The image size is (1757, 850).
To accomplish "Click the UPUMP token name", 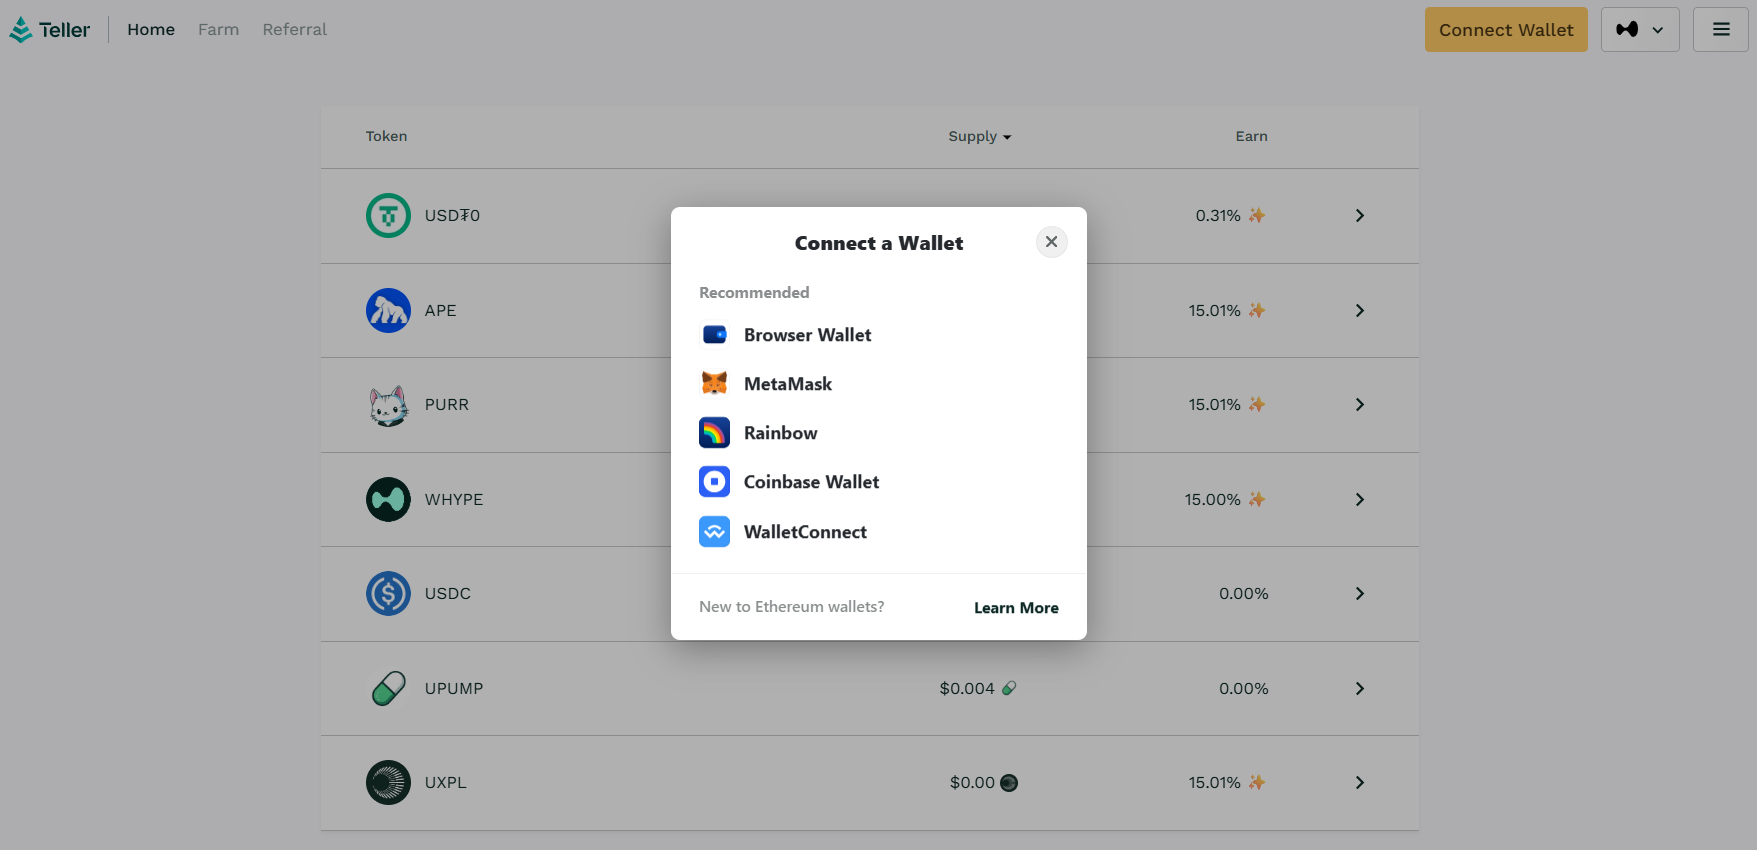I will [454, 689].
